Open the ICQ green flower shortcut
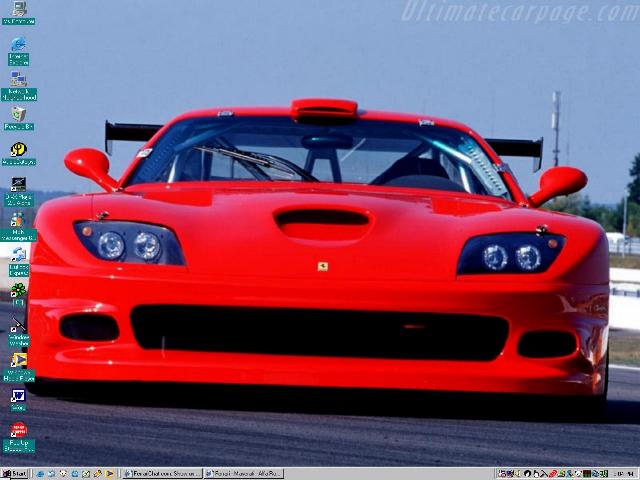Viewport: 640px width, 480px height. tap(18, 294)
